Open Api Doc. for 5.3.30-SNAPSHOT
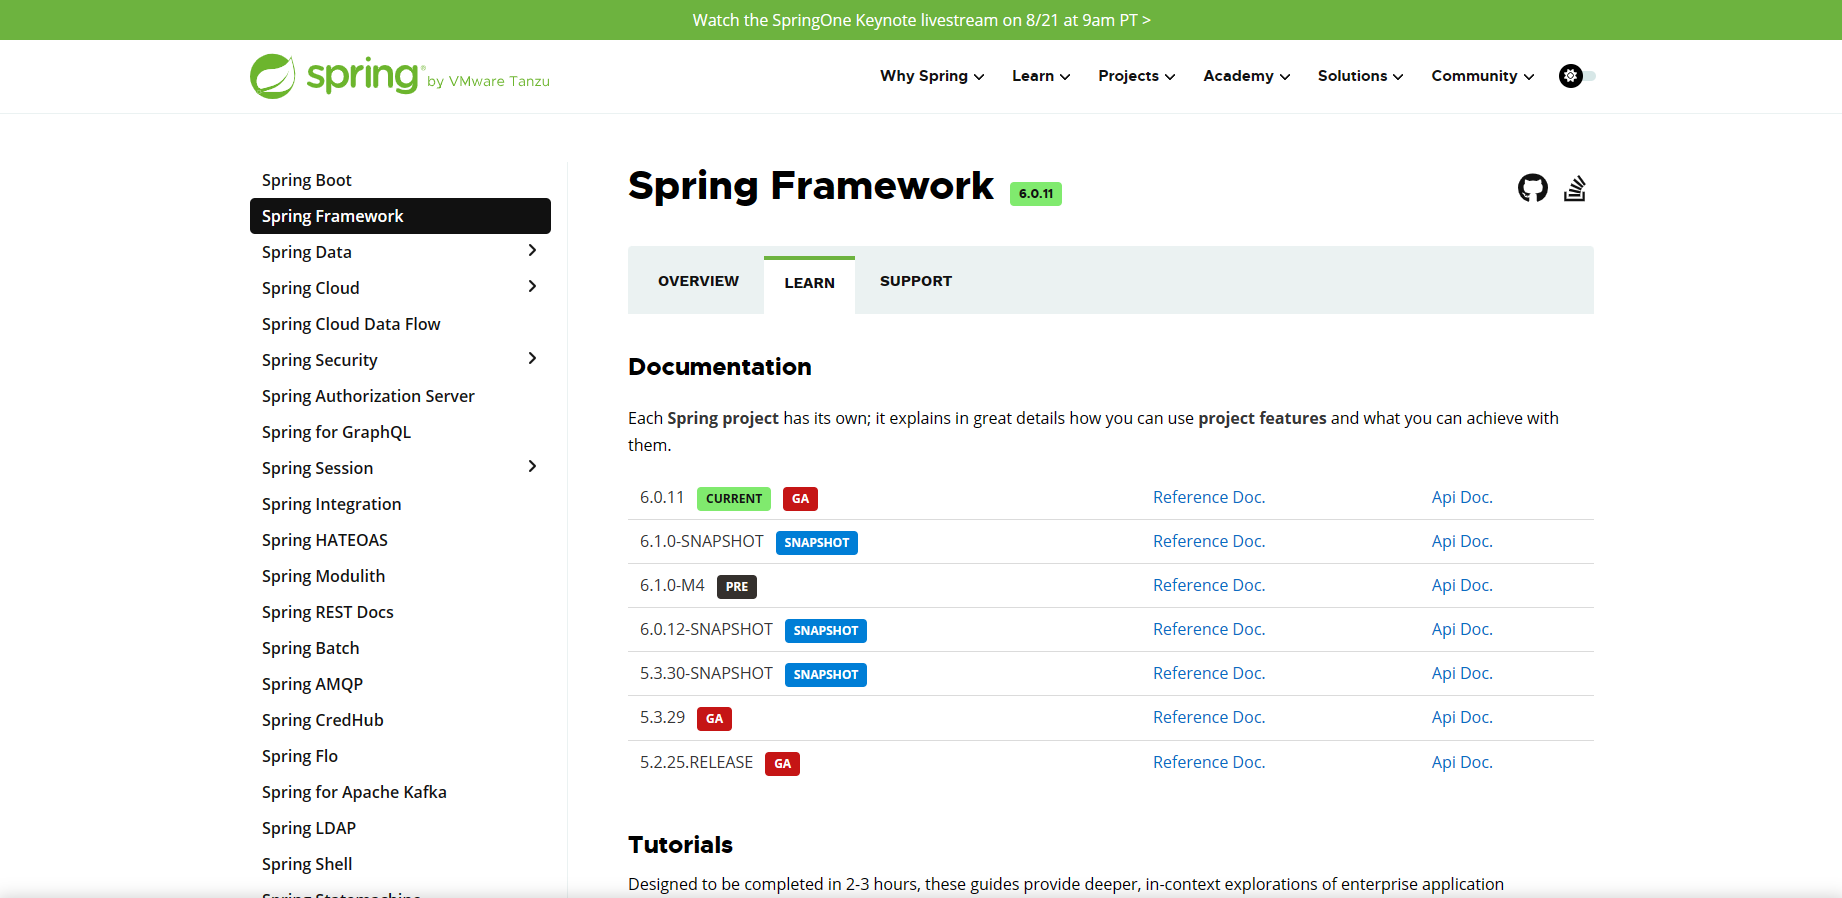Image resolution: width=1842 pixels, height=898 pixels. pos(1462,673)
